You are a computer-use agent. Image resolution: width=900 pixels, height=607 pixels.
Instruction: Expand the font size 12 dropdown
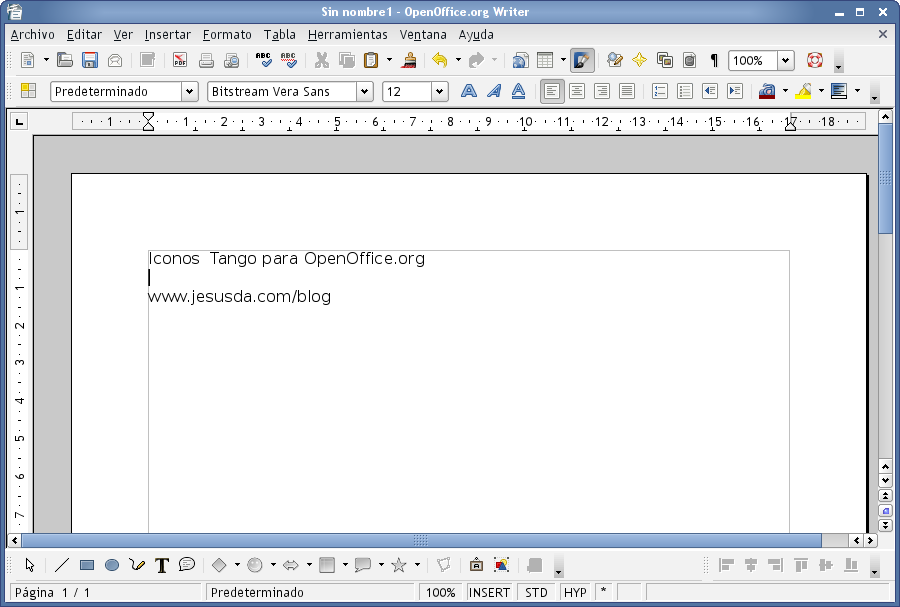click(439, 91)
